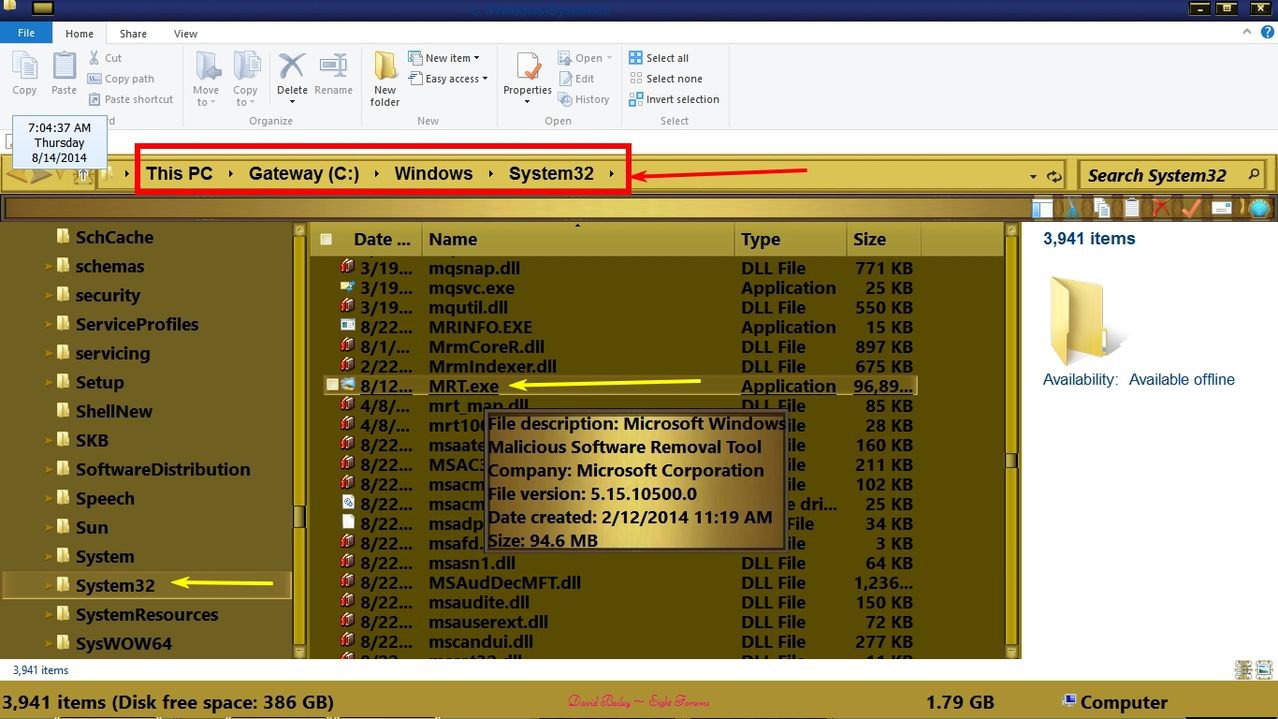Open file History from the ribbon
This screenshot has width=1278, height=719.
pyautogui.click(x=583, y=99)
